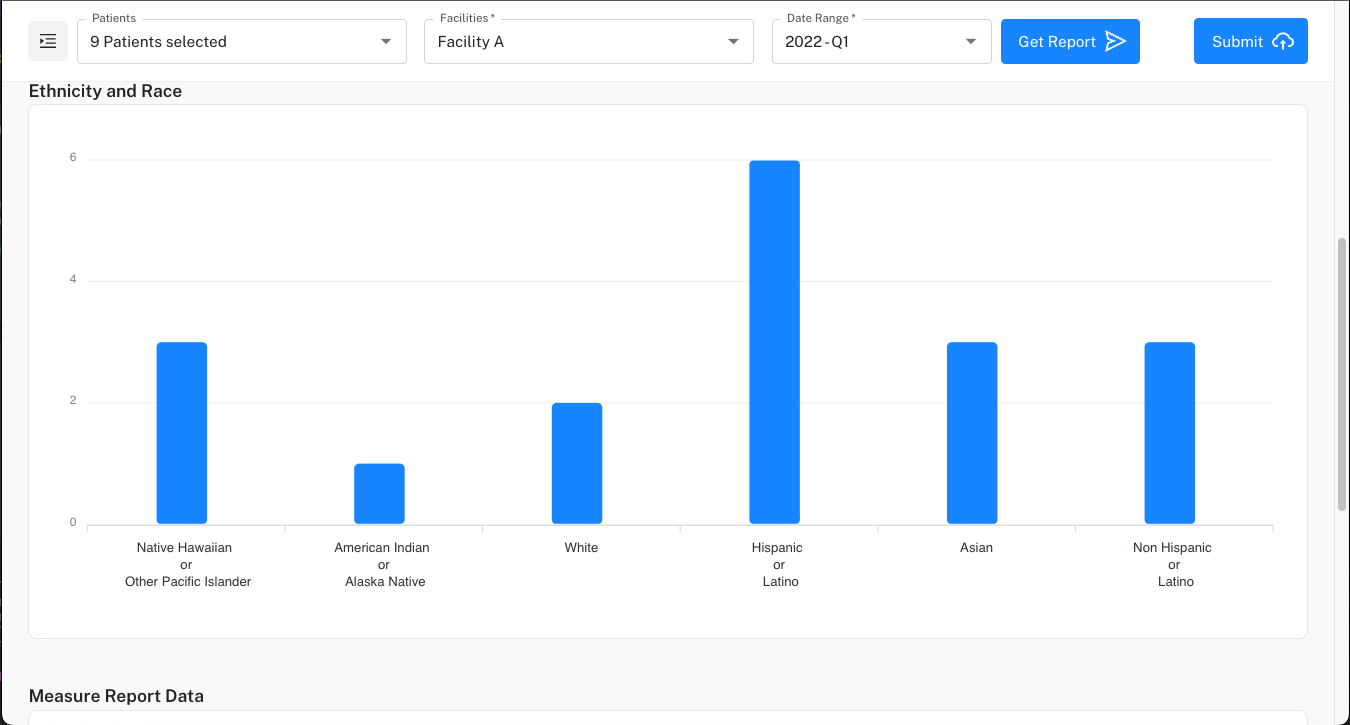Select the American Indian or Alaska Native bar
This screenshot has width=1350, height=725.
point(379,494)
